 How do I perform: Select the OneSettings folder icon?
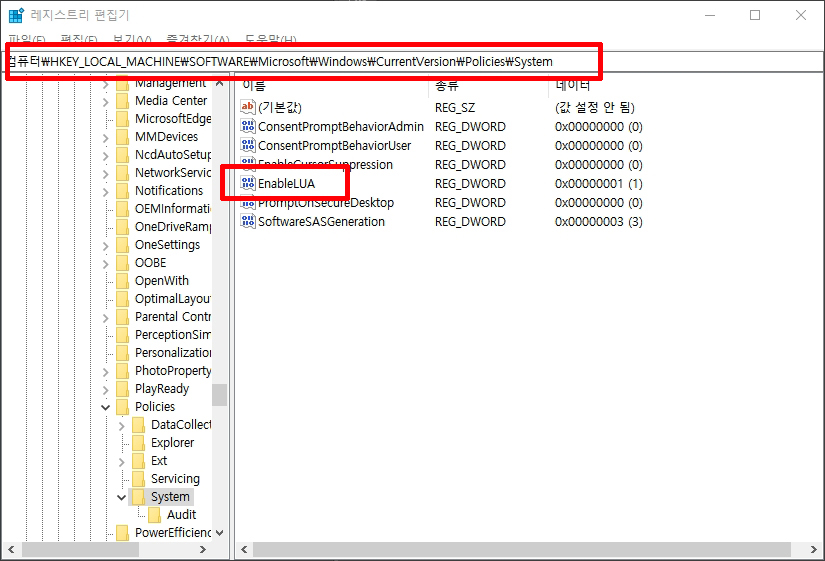click(x=122, y=245)
